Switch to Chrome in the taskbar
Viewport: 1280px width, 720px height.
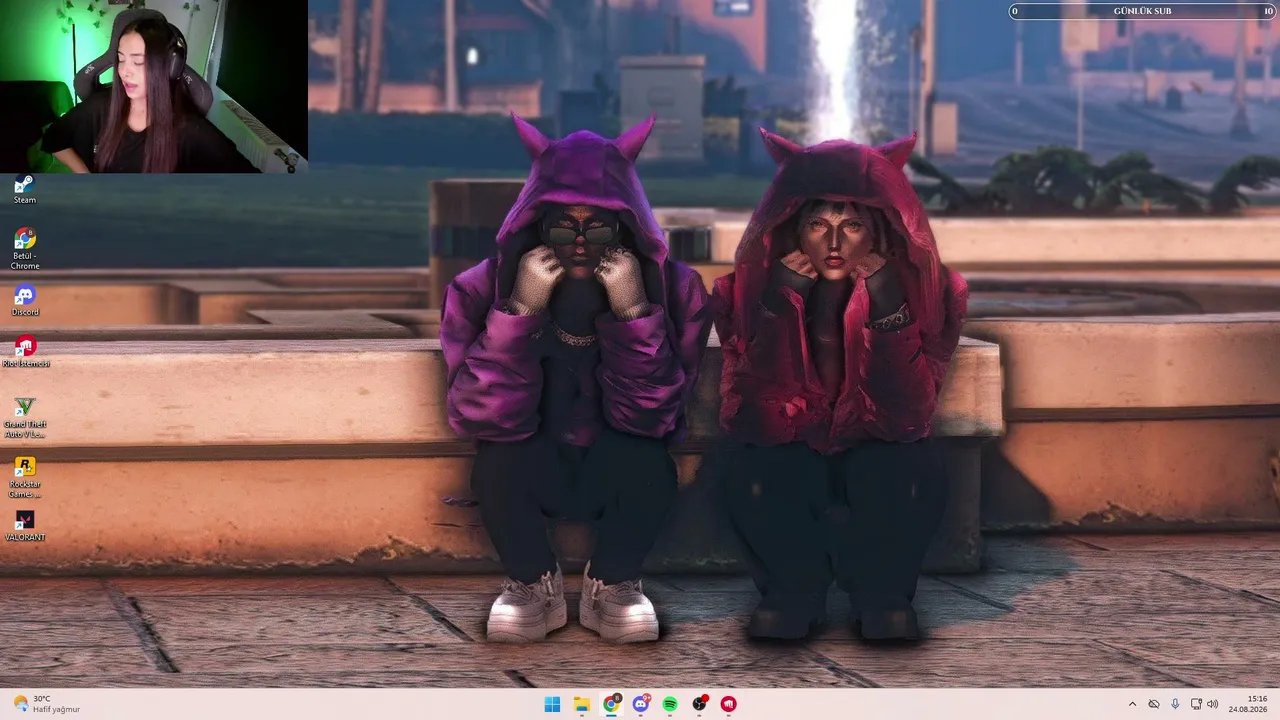point(611,704)
